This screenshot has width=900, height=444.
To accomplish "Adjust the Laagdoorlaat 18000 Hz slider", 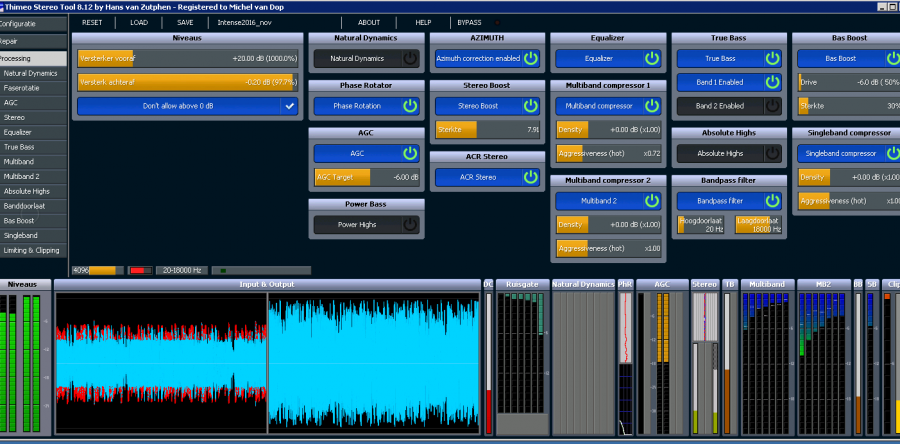I will [759, 225].
